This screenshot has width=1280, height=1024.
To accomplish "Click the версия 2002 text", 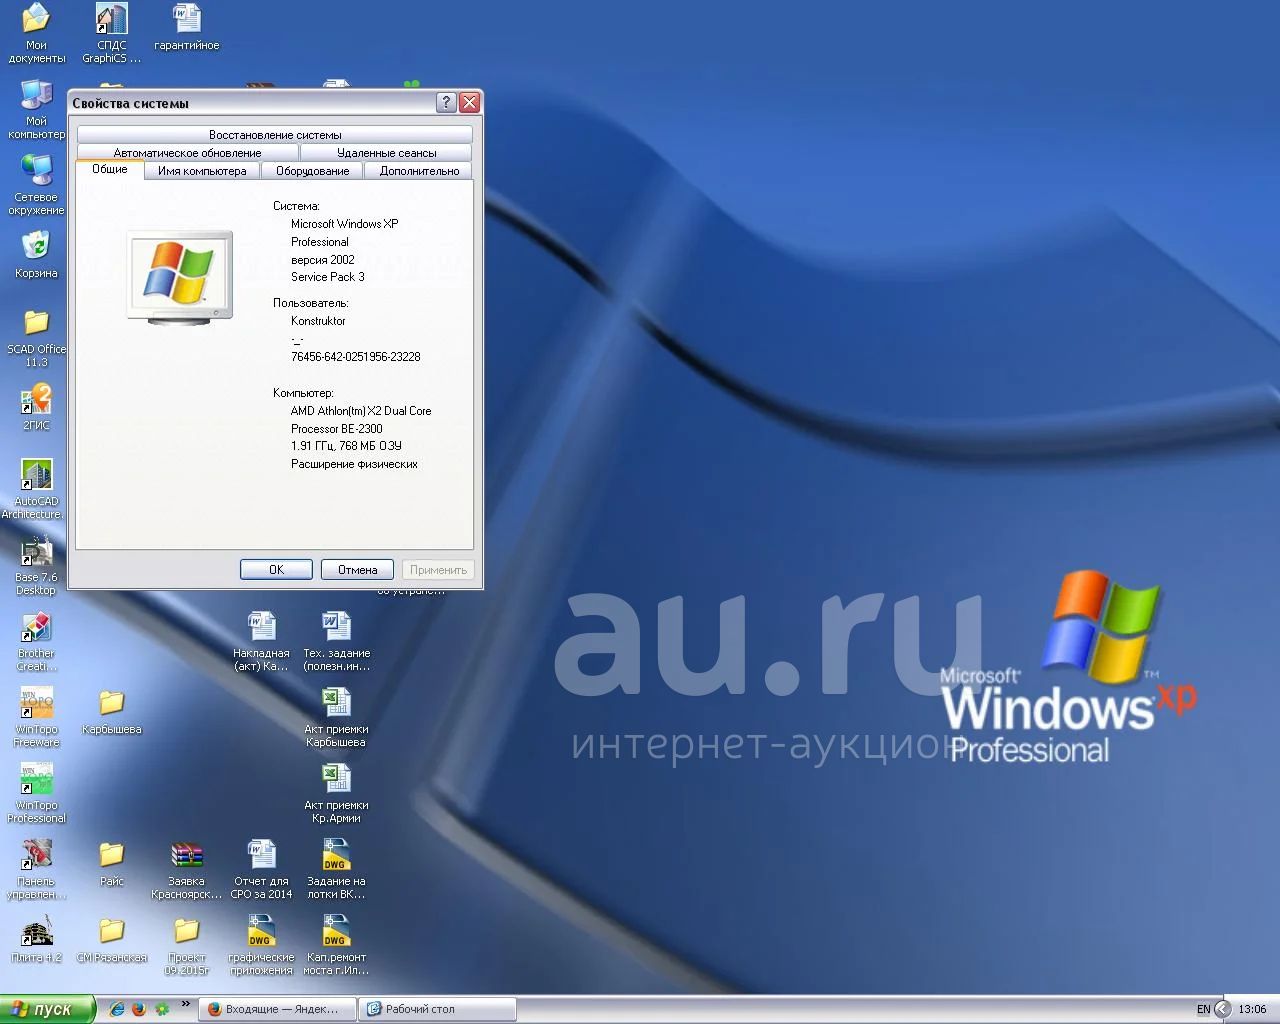I will (322, 260).
